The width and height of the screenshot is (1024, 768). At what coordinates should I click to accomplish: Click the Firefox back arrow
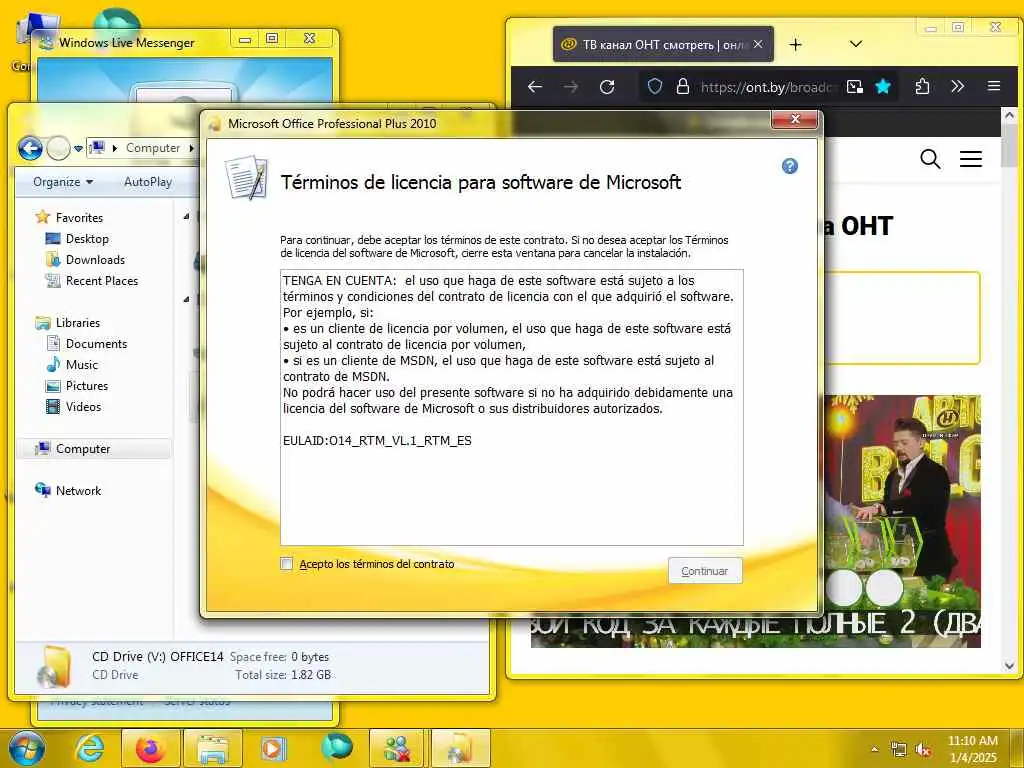[x=535, y=86]
